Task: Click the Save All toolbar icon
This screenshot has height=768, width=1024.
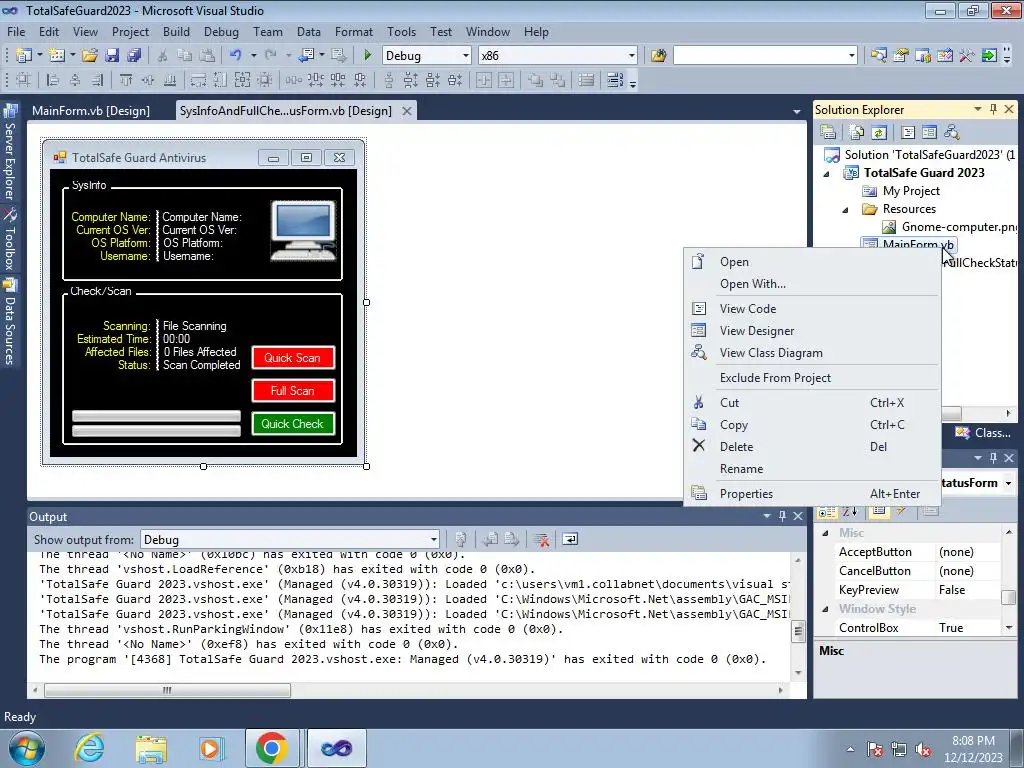Action: 134,56
